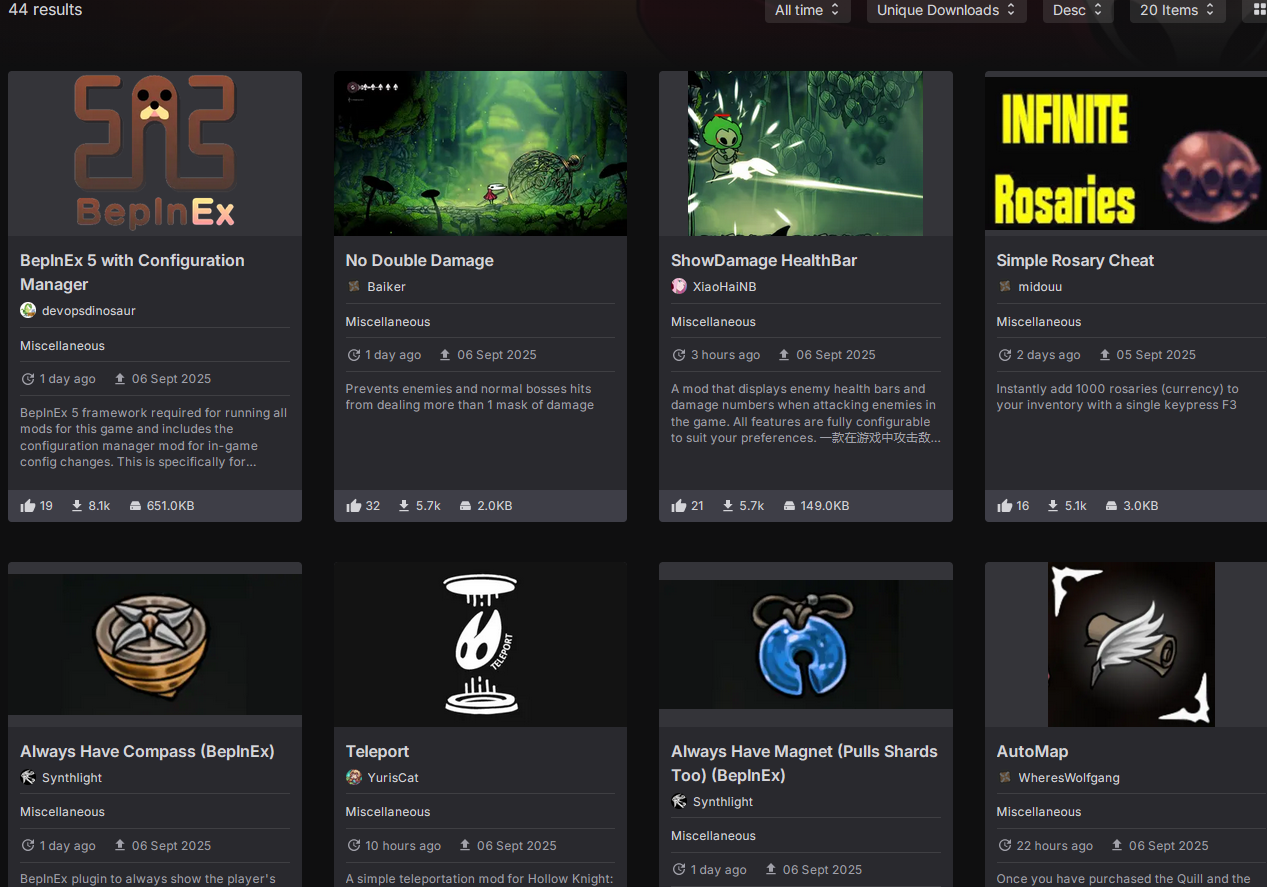1267x887 pixels.
Task: Select Miscellaneous category on BepInEx card
Action: 62,346
